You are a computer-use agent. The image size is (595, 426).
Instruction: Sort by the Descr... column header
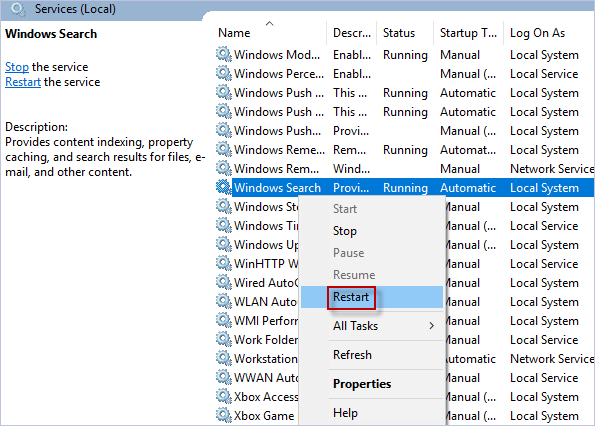[352, 33]
